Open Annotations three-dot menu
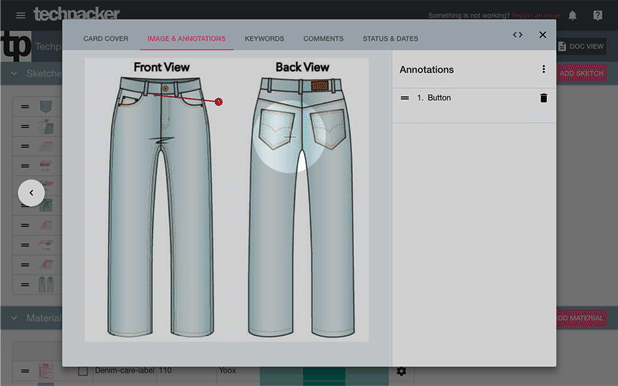Screen dimensions: 618x386 point(544,69)
